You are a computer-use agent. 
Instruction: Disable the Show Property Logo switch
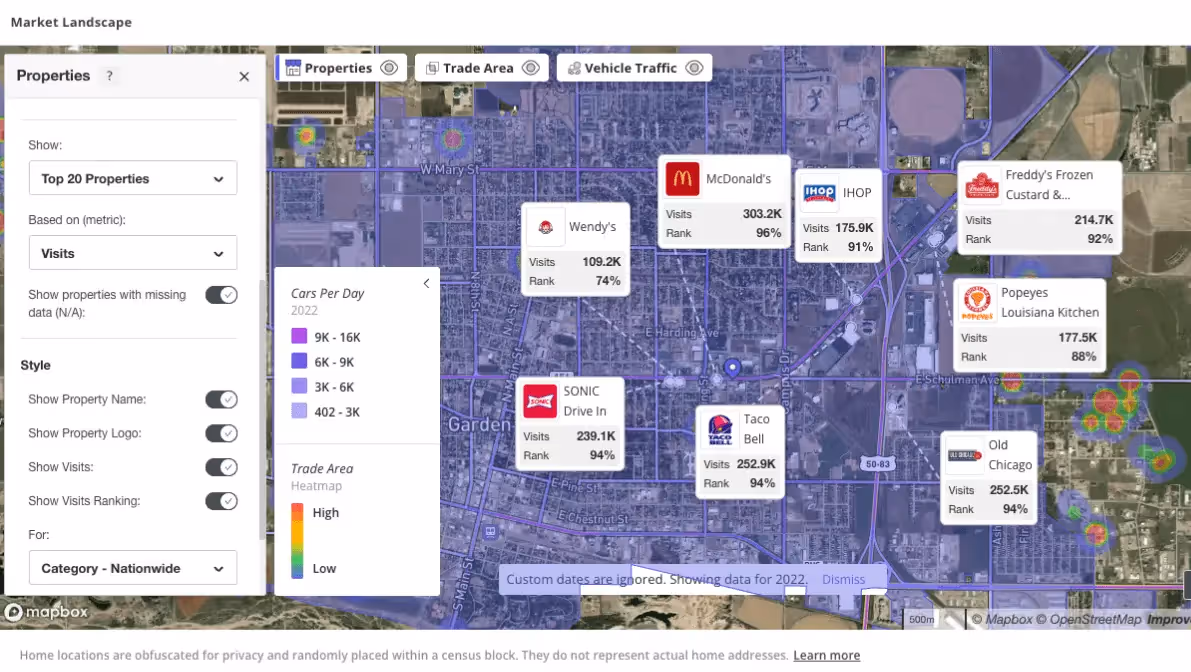coord(221,433)
